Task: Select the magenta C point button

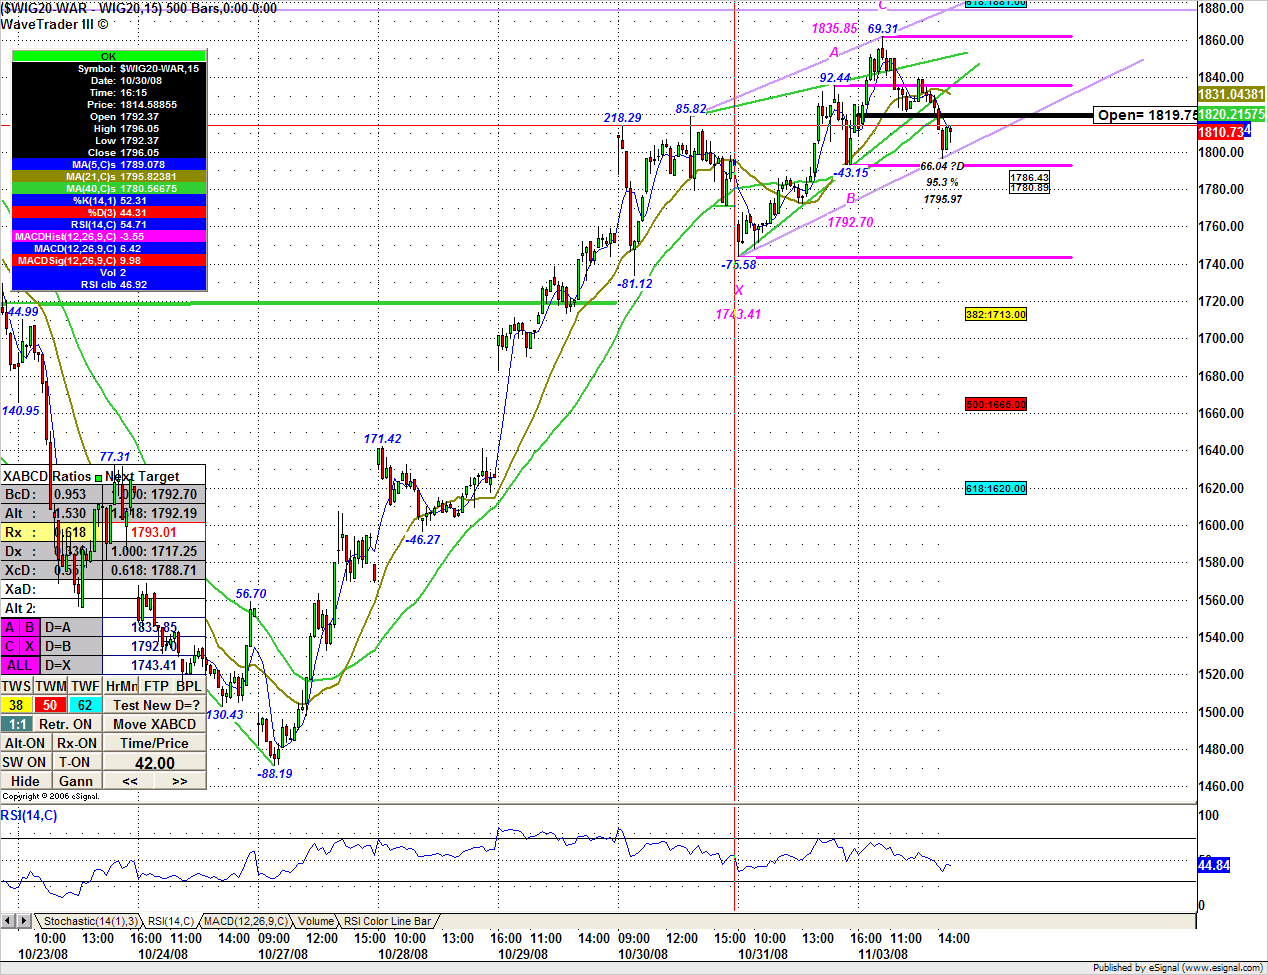Action: point(11,646)
